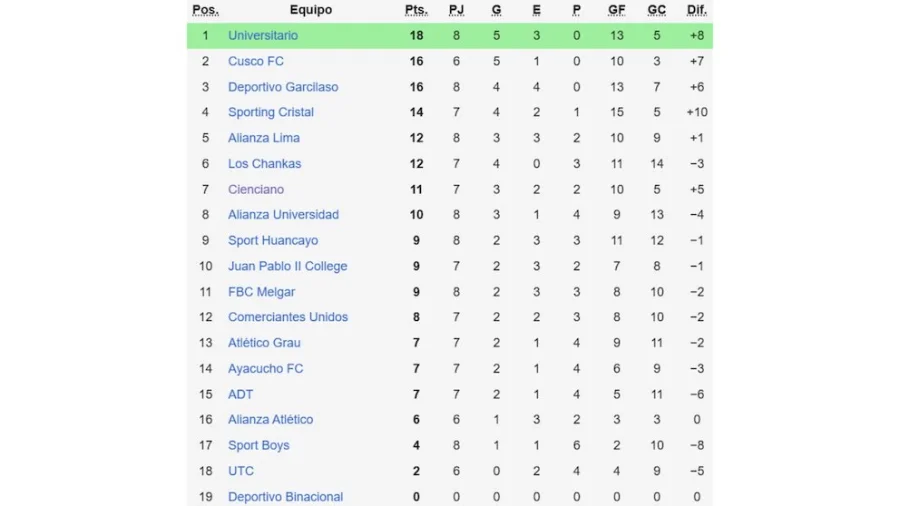Select the Ayacucho FC link
Viewport: 900px width, 506px height.
coord(265,368)
